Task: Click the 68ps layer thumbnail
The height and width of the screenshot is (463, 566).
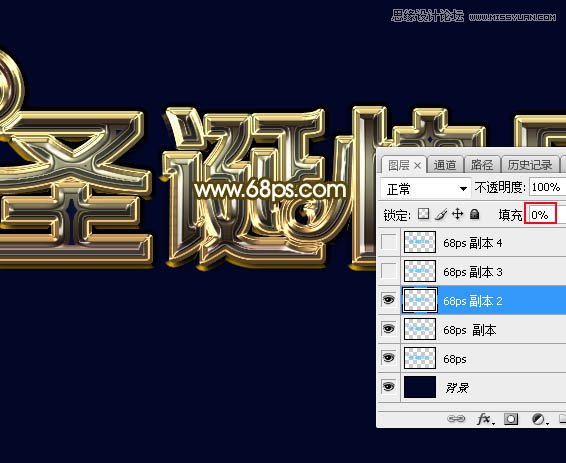Action: pyautogui.click(x=420, y=358)
